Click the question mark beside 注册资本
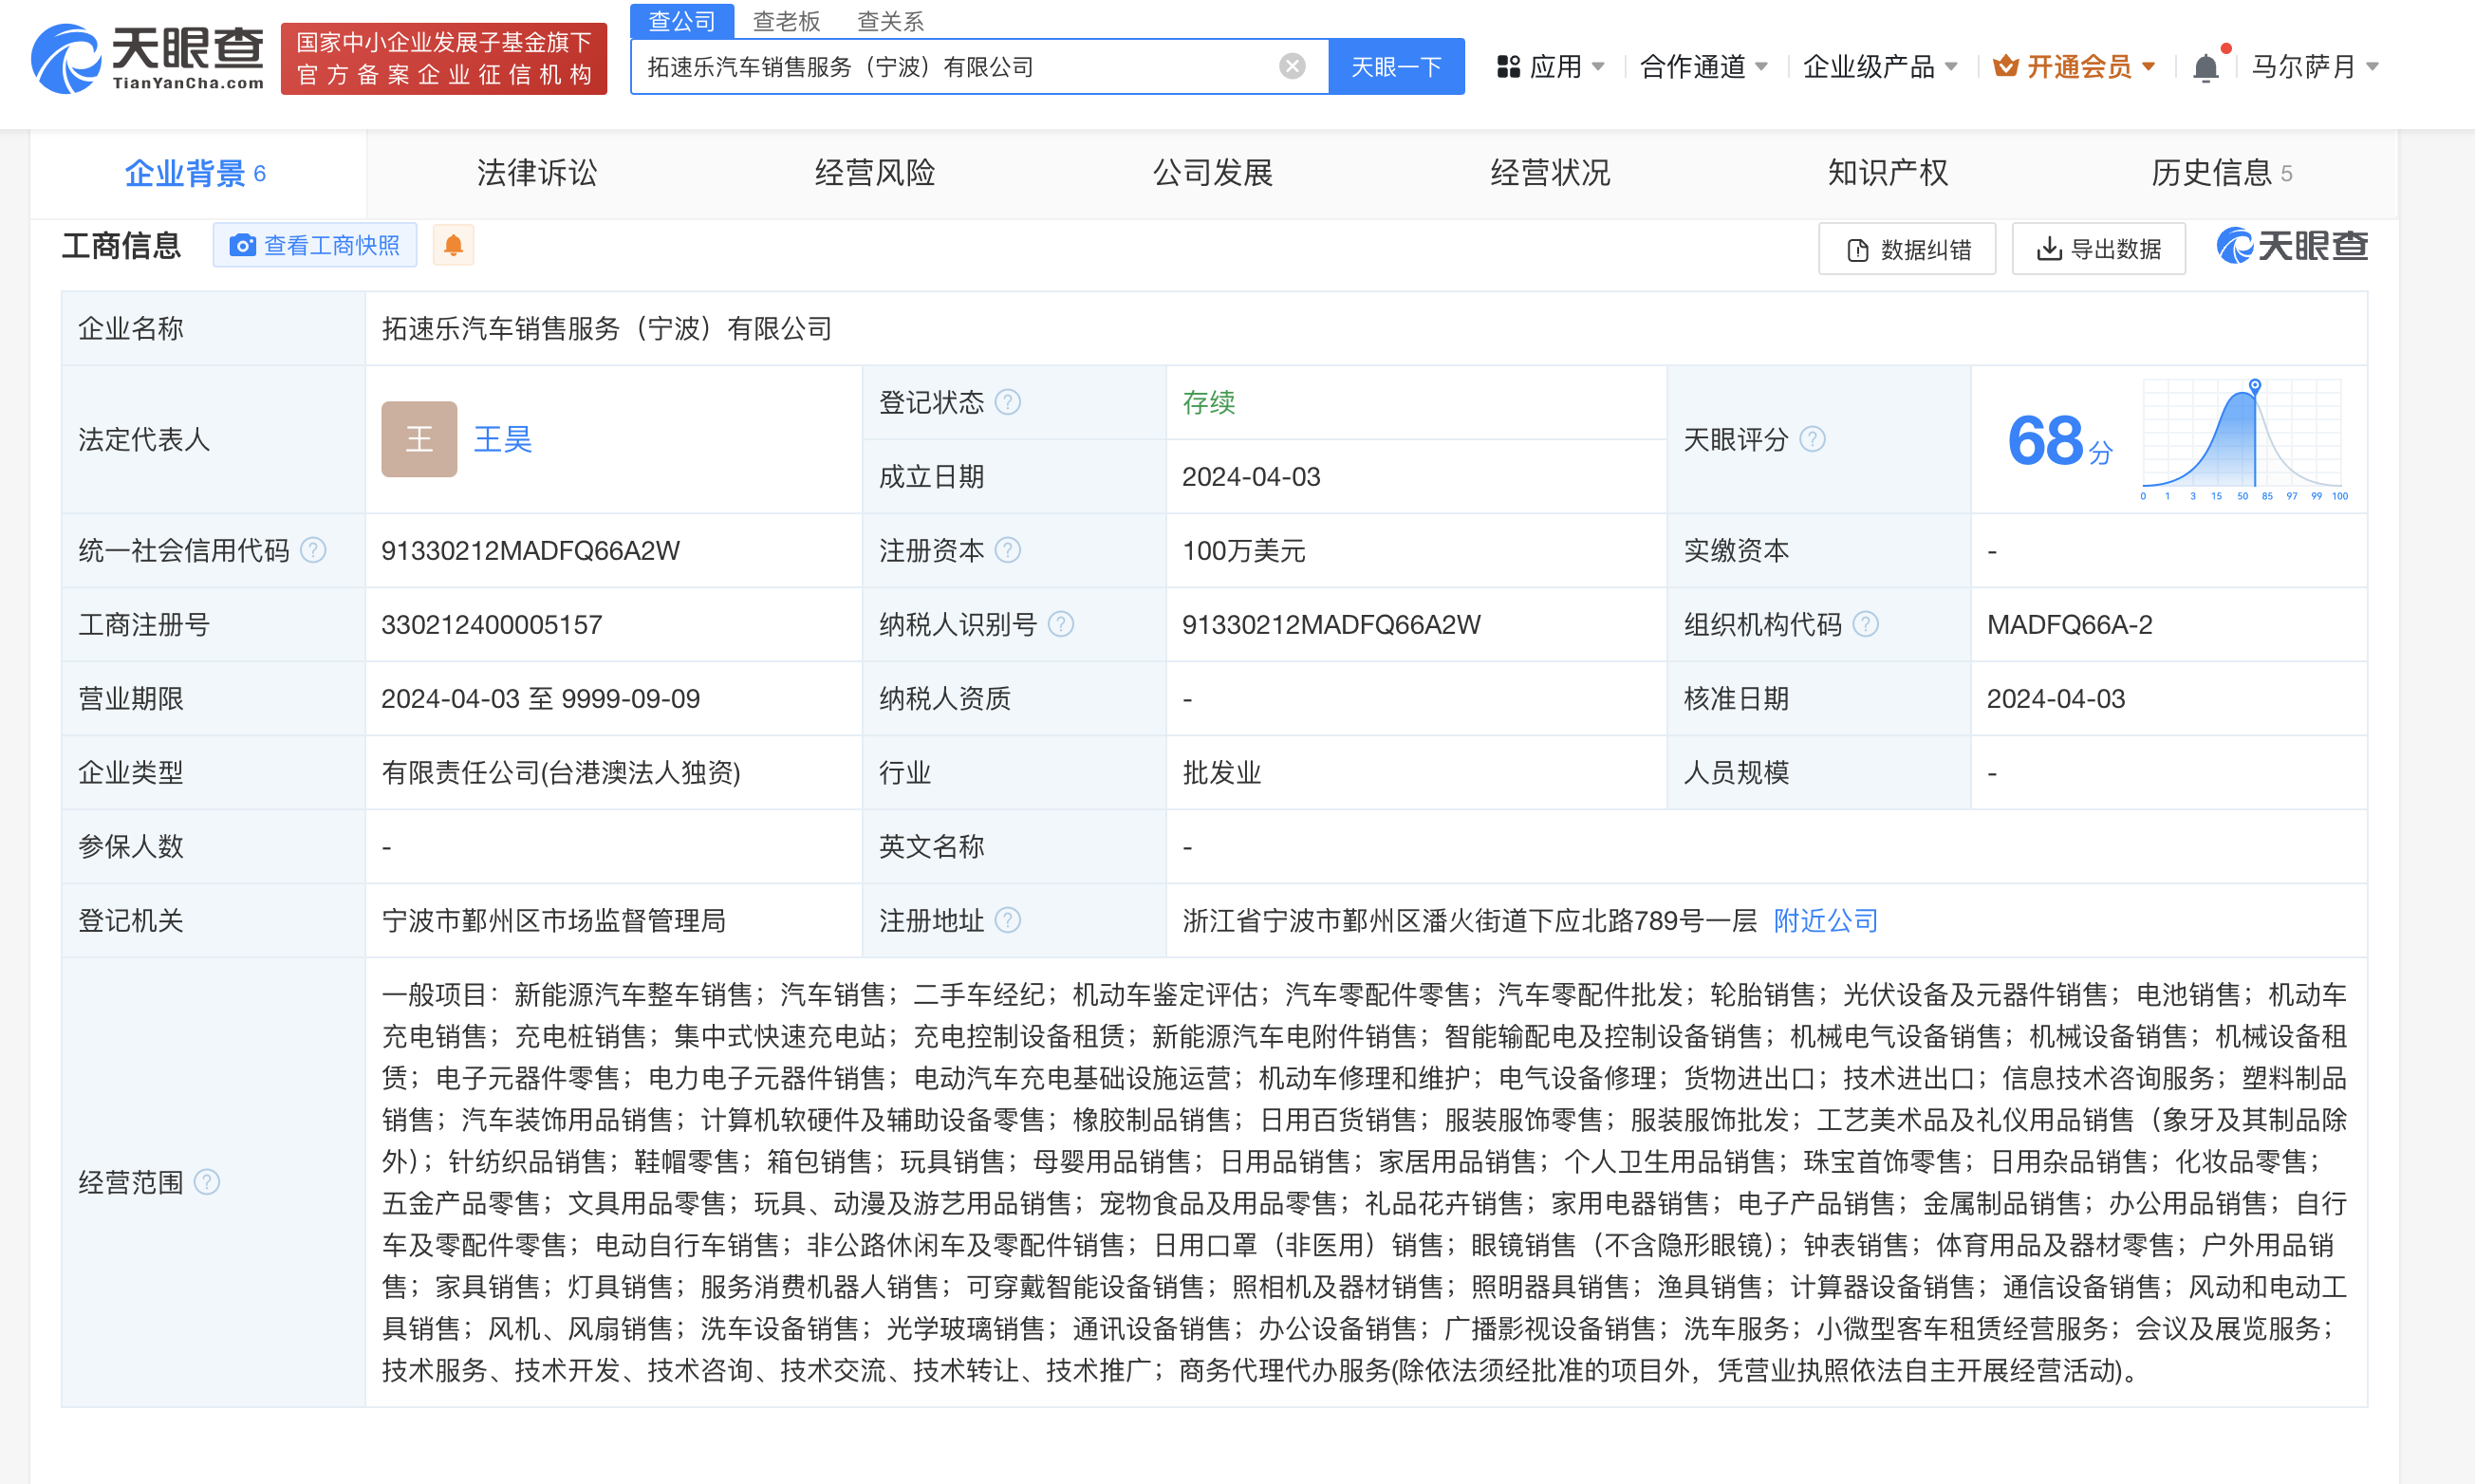The height and width of the screenshot is (1484, 2475). point(1010,550)
